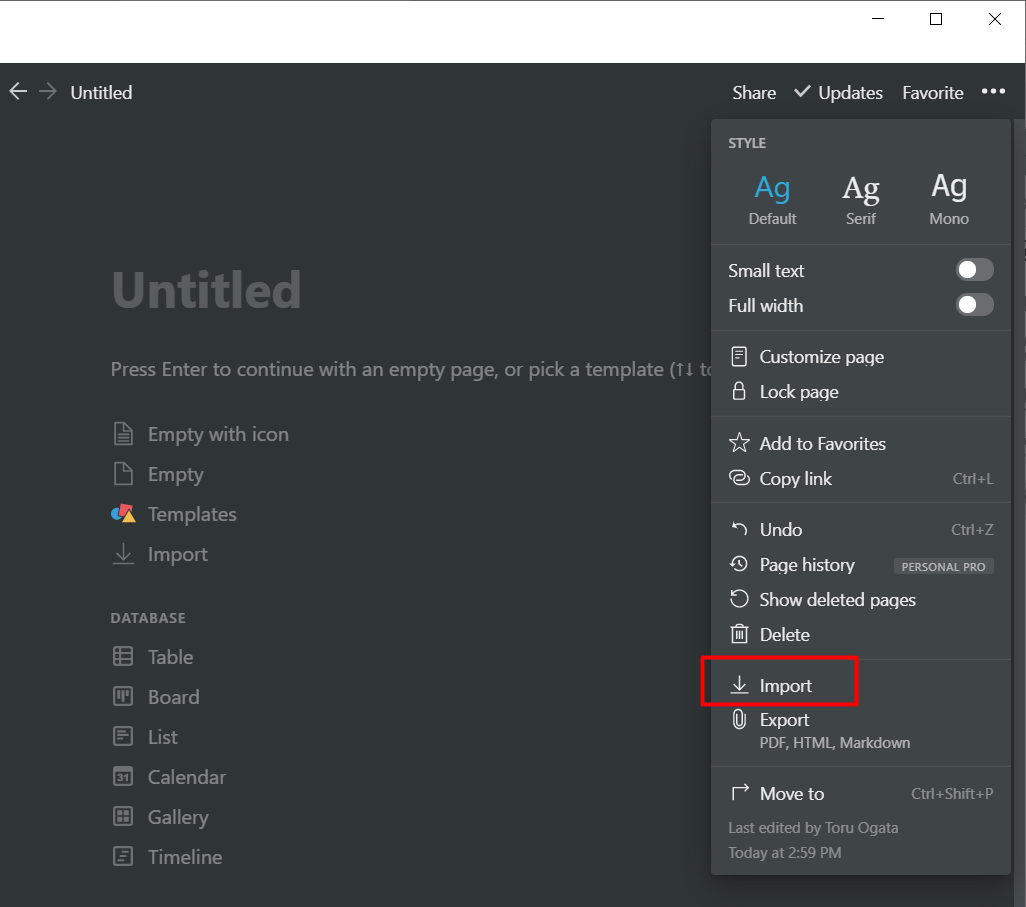1026x907 pixels.
Task: Choose Lock page from the menu
Action: coord(861,391)
